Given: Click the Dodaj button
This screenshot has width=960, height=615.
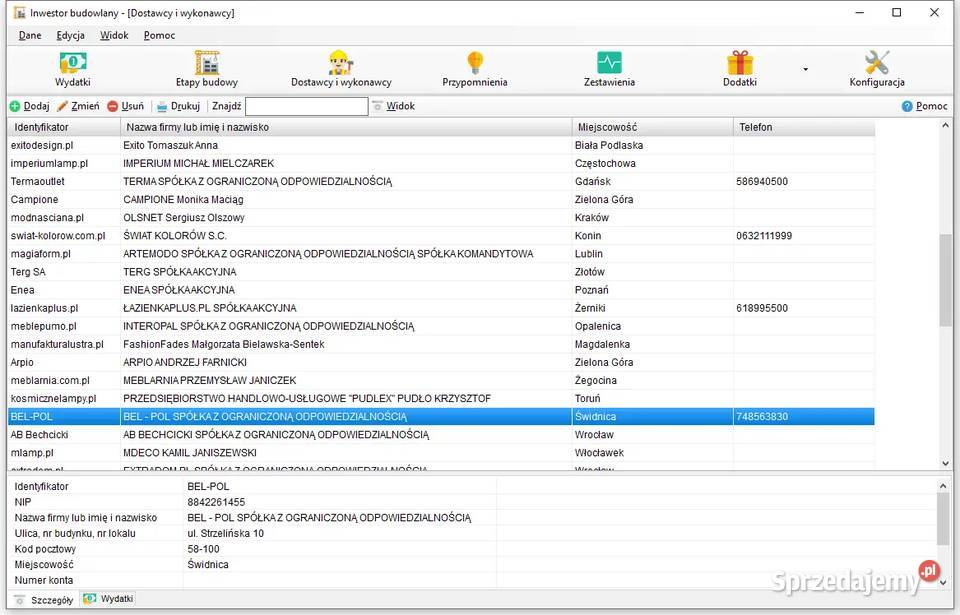Looking at the screenshot, I should pos(29,106).
